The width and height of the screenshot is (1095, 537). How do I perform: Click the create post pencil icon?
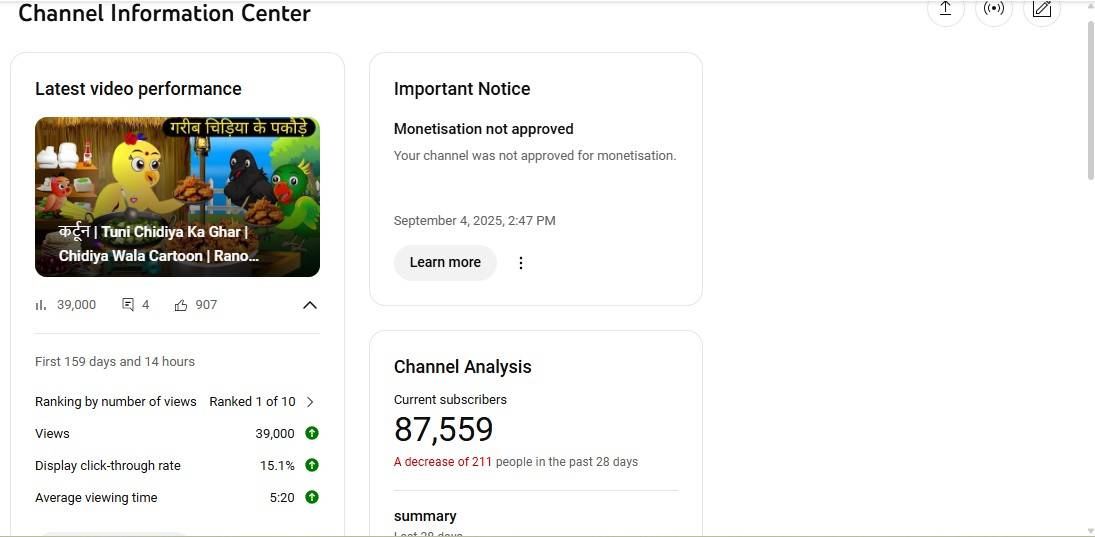tap(1042, 9)
